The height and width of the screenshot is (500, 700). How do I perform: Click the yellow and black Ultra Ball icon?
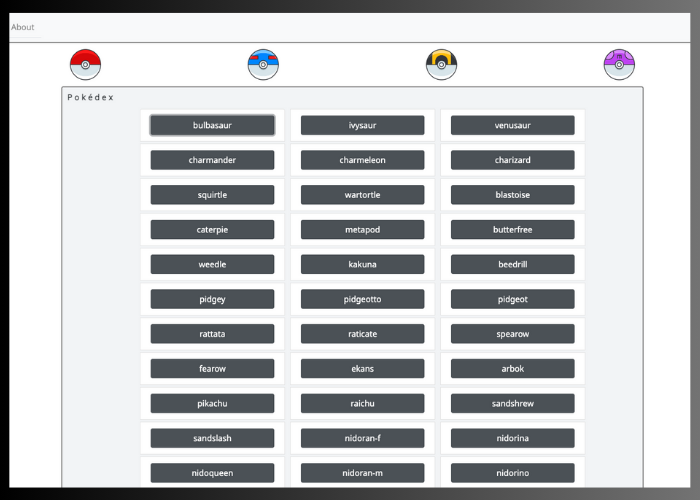(x=441, y=65)
